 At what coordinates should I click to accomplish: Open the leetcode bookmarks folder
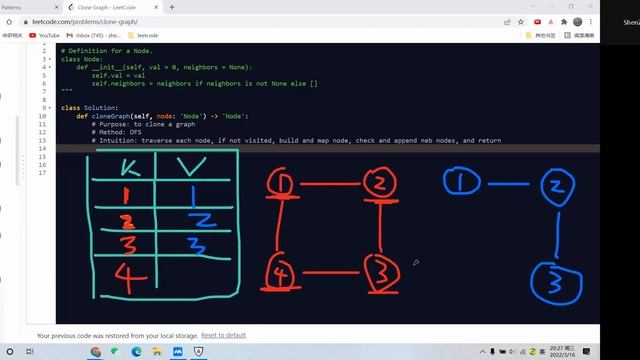pyautogui.click(x=143, y=36)
